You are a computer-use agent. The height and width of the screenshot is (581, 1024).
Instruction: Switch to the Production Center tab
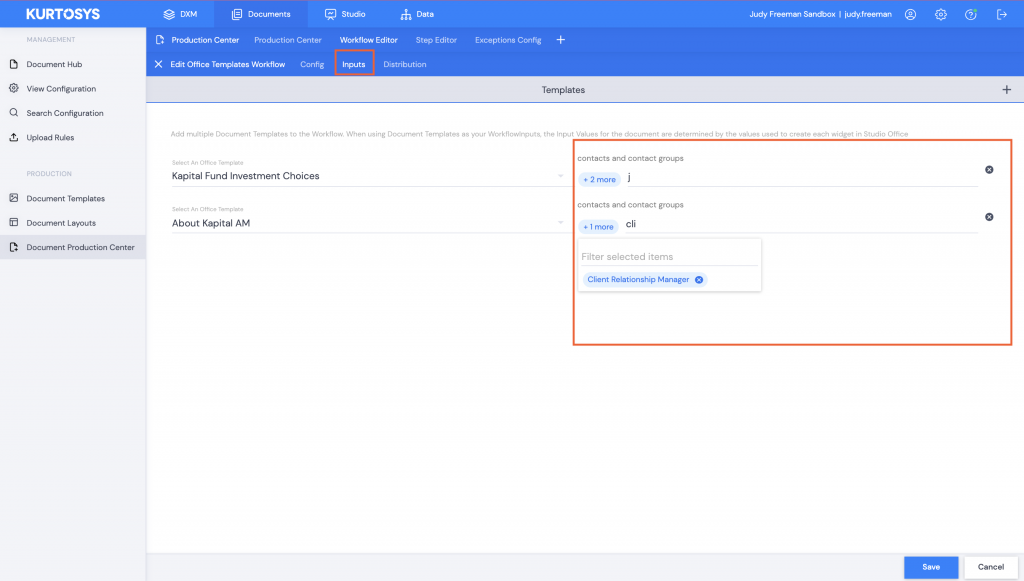click(x=287, y=40)
